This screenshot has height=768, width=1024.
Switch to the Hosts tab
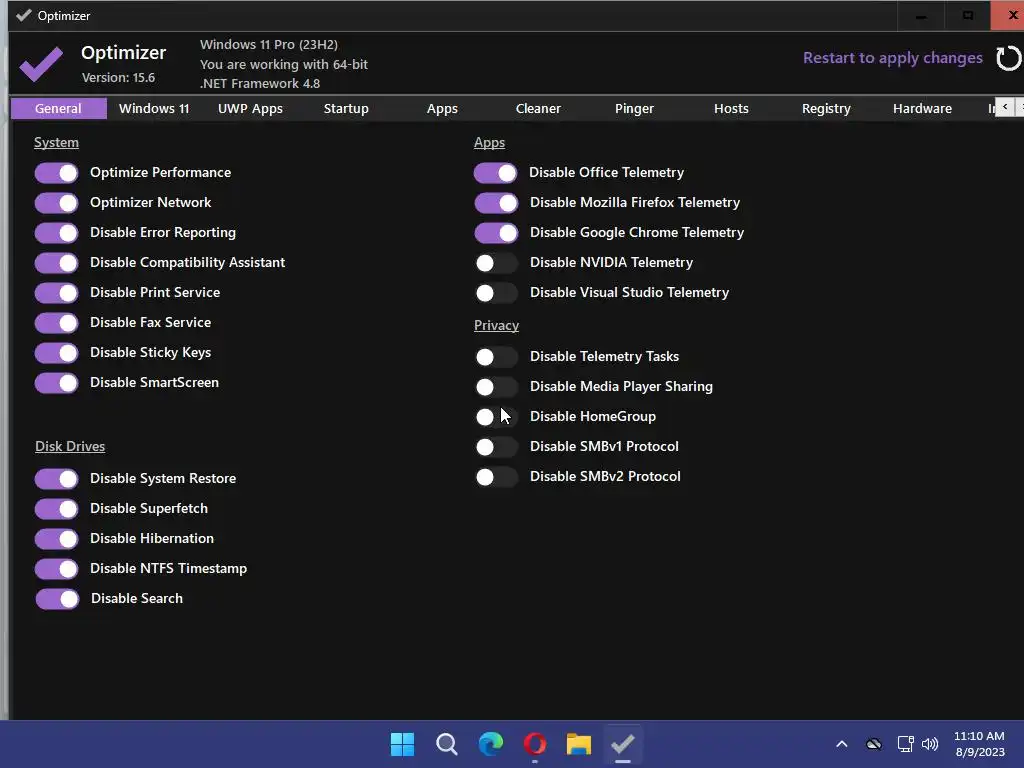point(731,108)
